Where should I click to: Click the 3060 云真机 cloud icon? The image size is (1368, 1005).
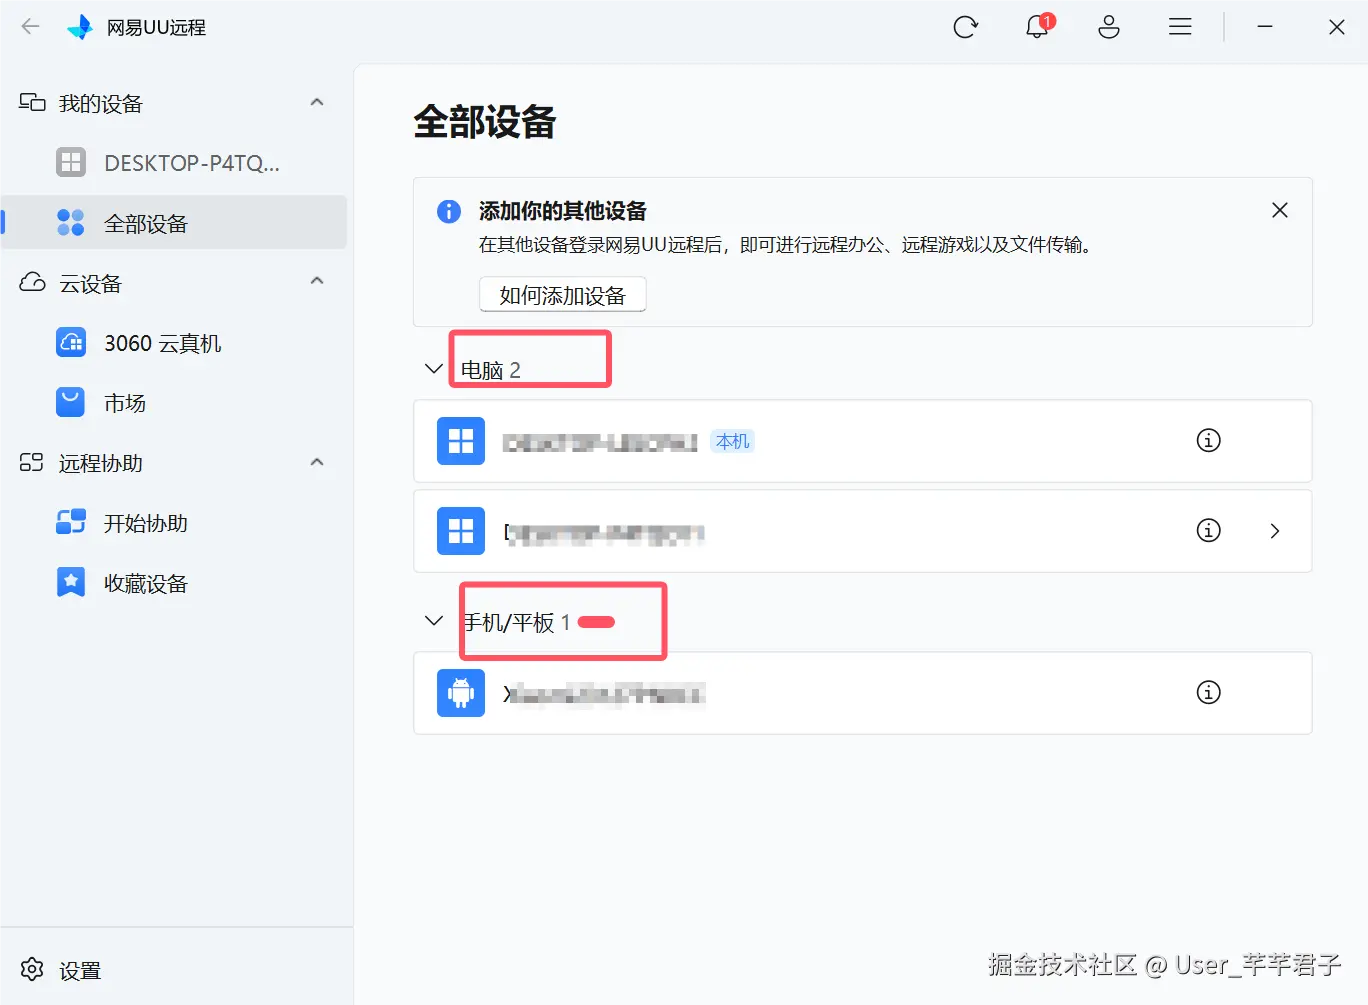(71, 342)
